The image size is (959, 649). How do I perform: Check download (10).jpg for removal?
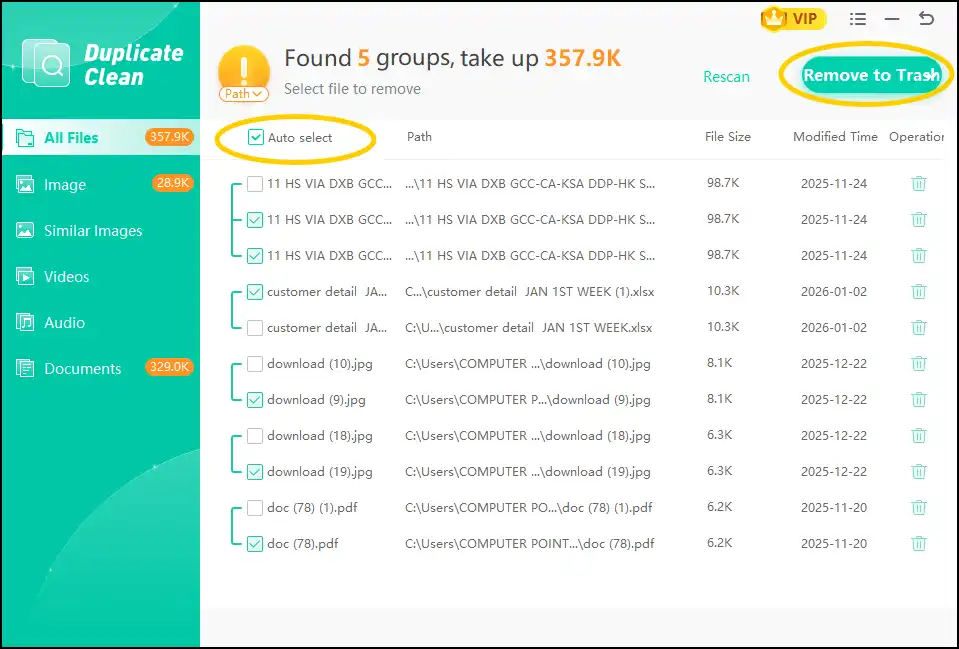click(x=255, y=364)
